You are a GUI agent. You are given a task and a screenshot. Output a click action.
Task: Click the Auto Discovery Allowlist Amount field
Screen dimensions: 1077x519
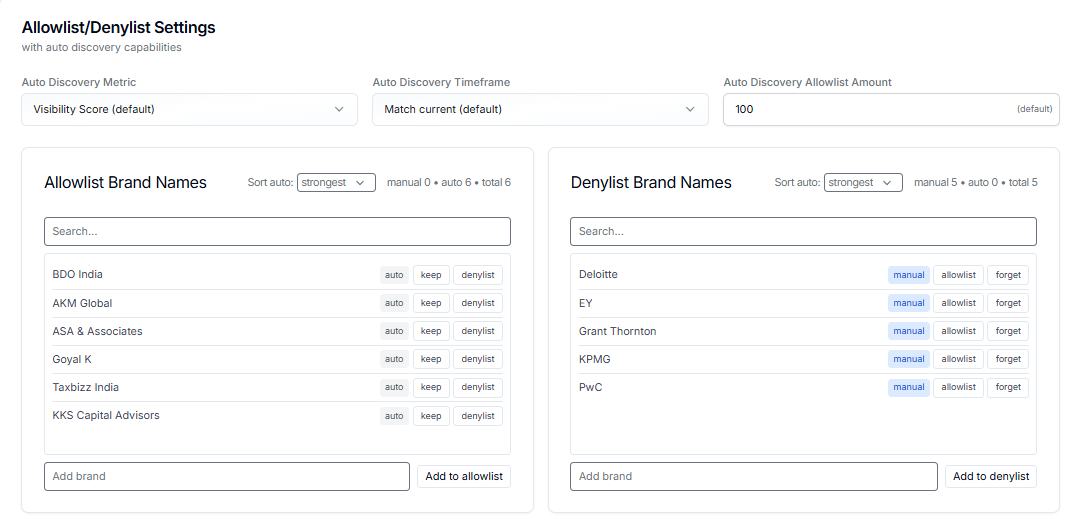tap(892, 109)
